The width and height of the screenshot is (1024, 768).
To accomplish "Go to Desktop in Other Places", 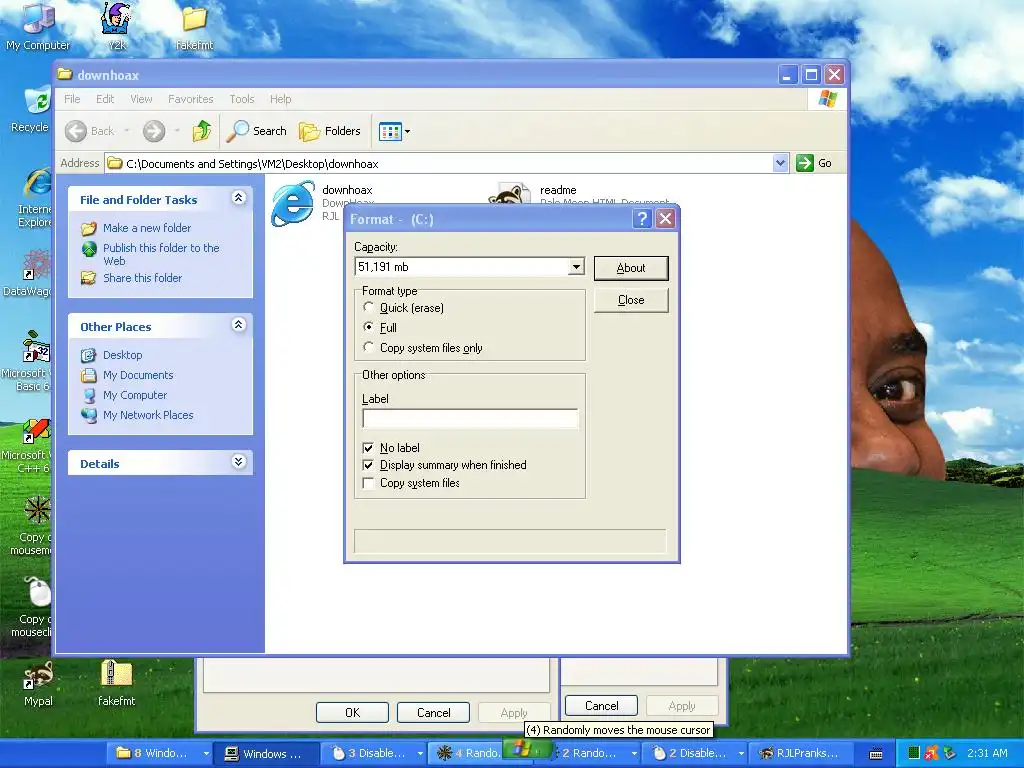I will [122, 355].
